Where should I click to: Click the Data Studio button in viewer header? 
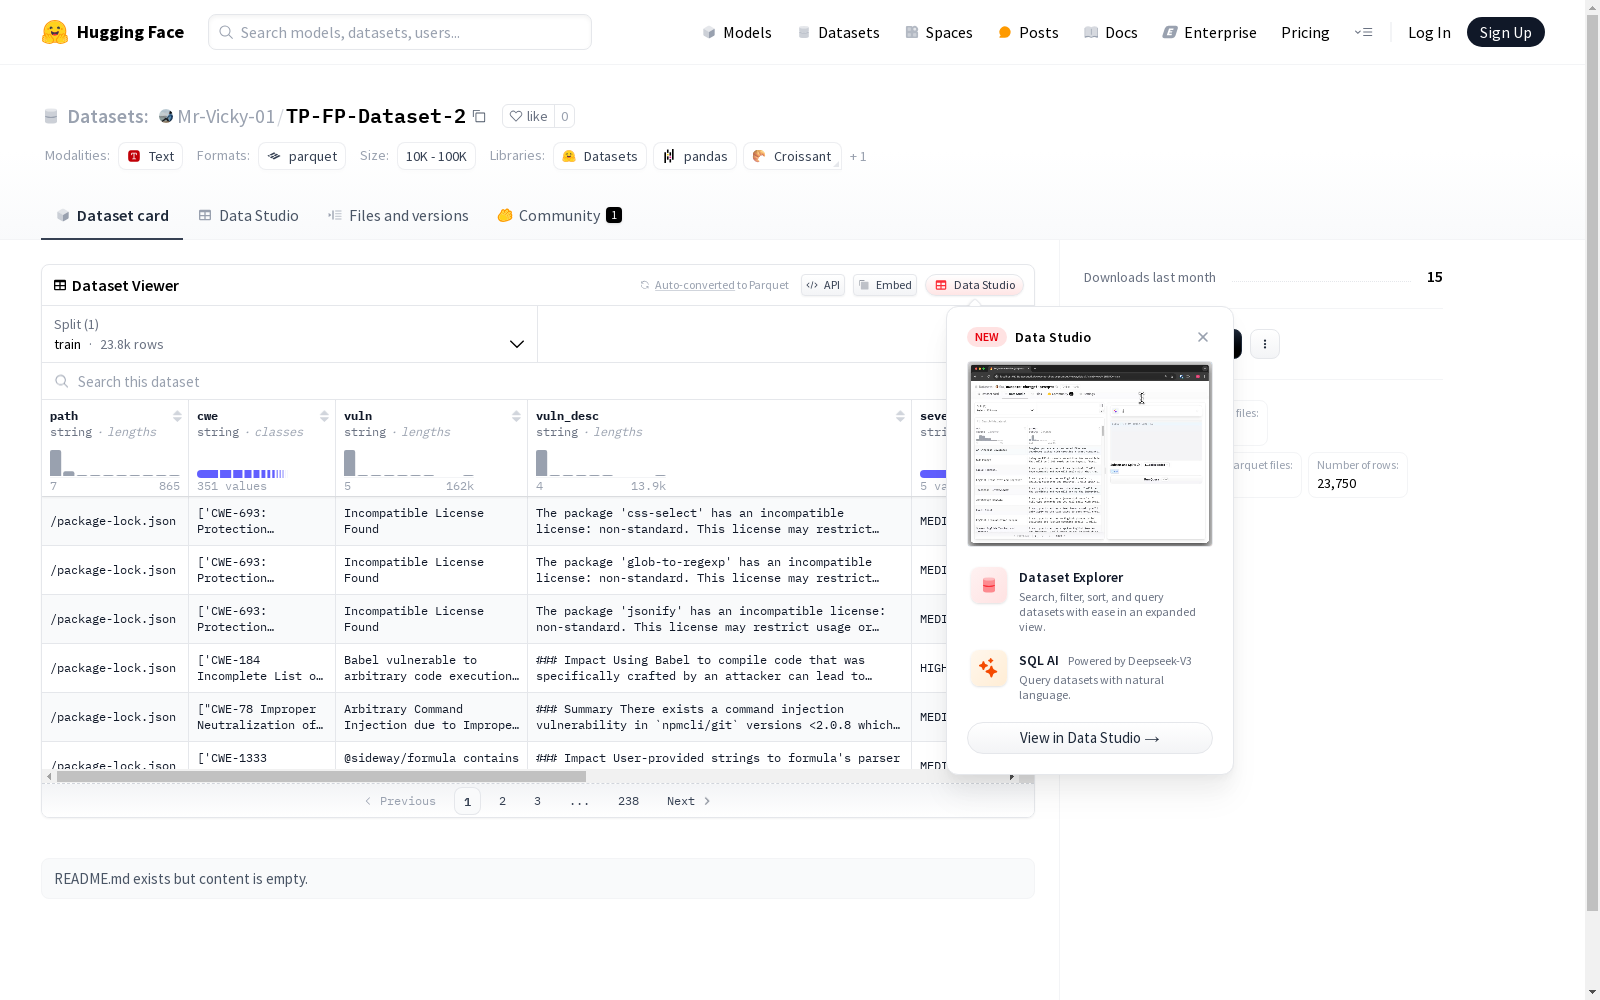click(x=974, y=285)
